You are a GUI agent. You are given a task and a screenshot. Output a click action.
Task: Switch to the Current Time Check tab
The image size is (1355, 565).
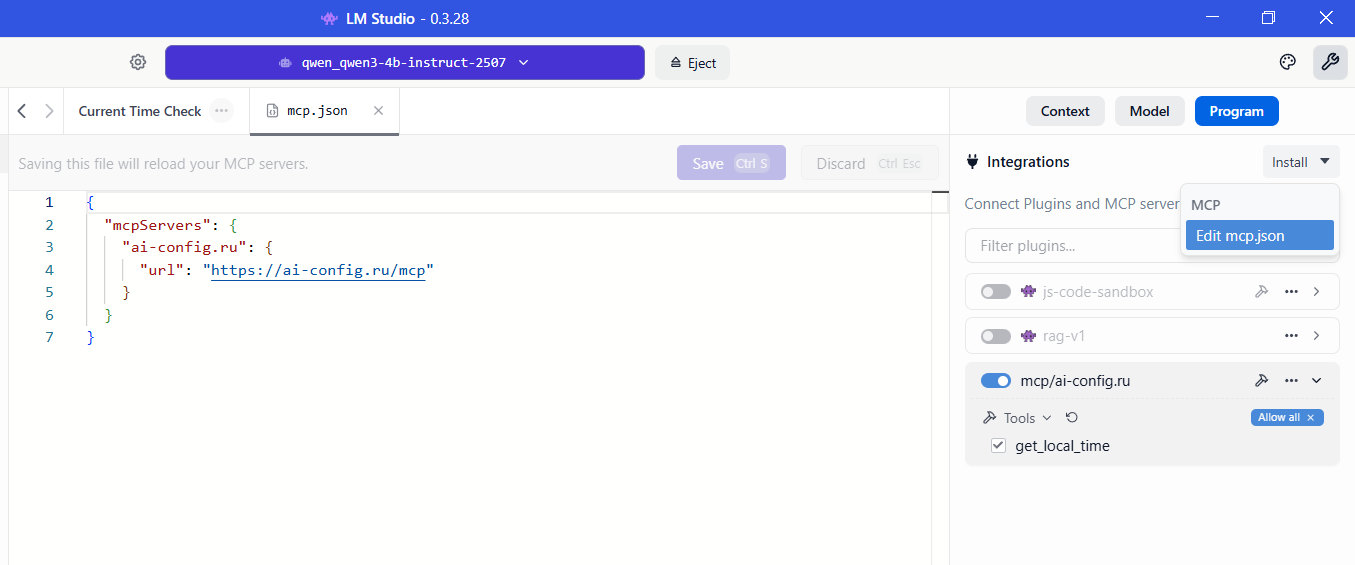pyautogui.click(x=140, y=111)
